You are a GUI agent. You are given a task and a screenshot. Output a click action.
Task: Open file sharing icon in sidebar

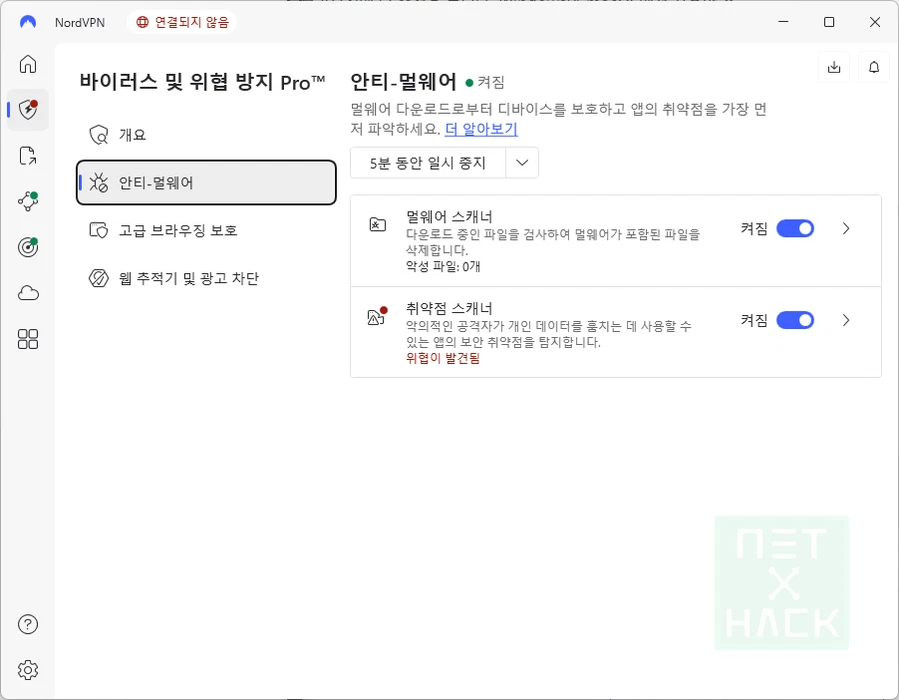pos(28,155)
